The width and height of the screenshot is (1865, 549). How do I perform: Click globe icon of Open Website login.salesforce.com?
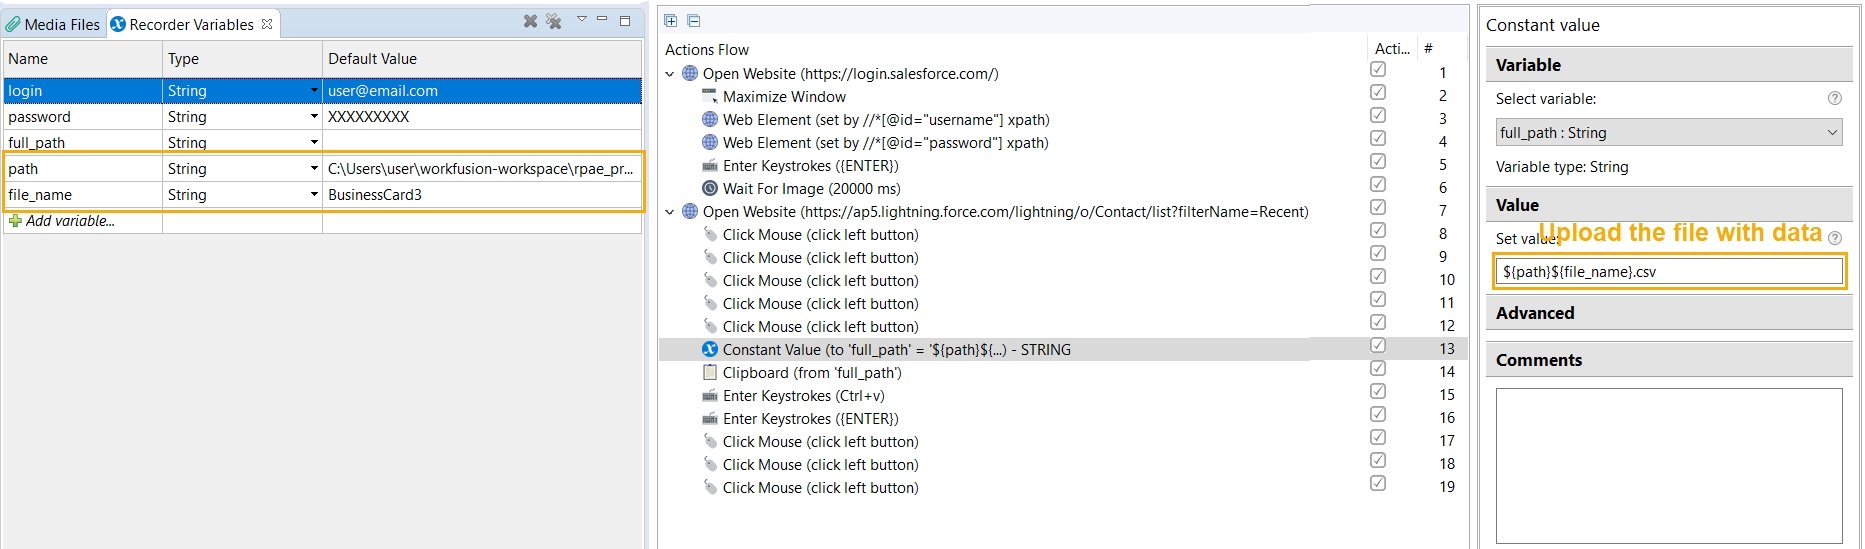(x=690, y=73)
